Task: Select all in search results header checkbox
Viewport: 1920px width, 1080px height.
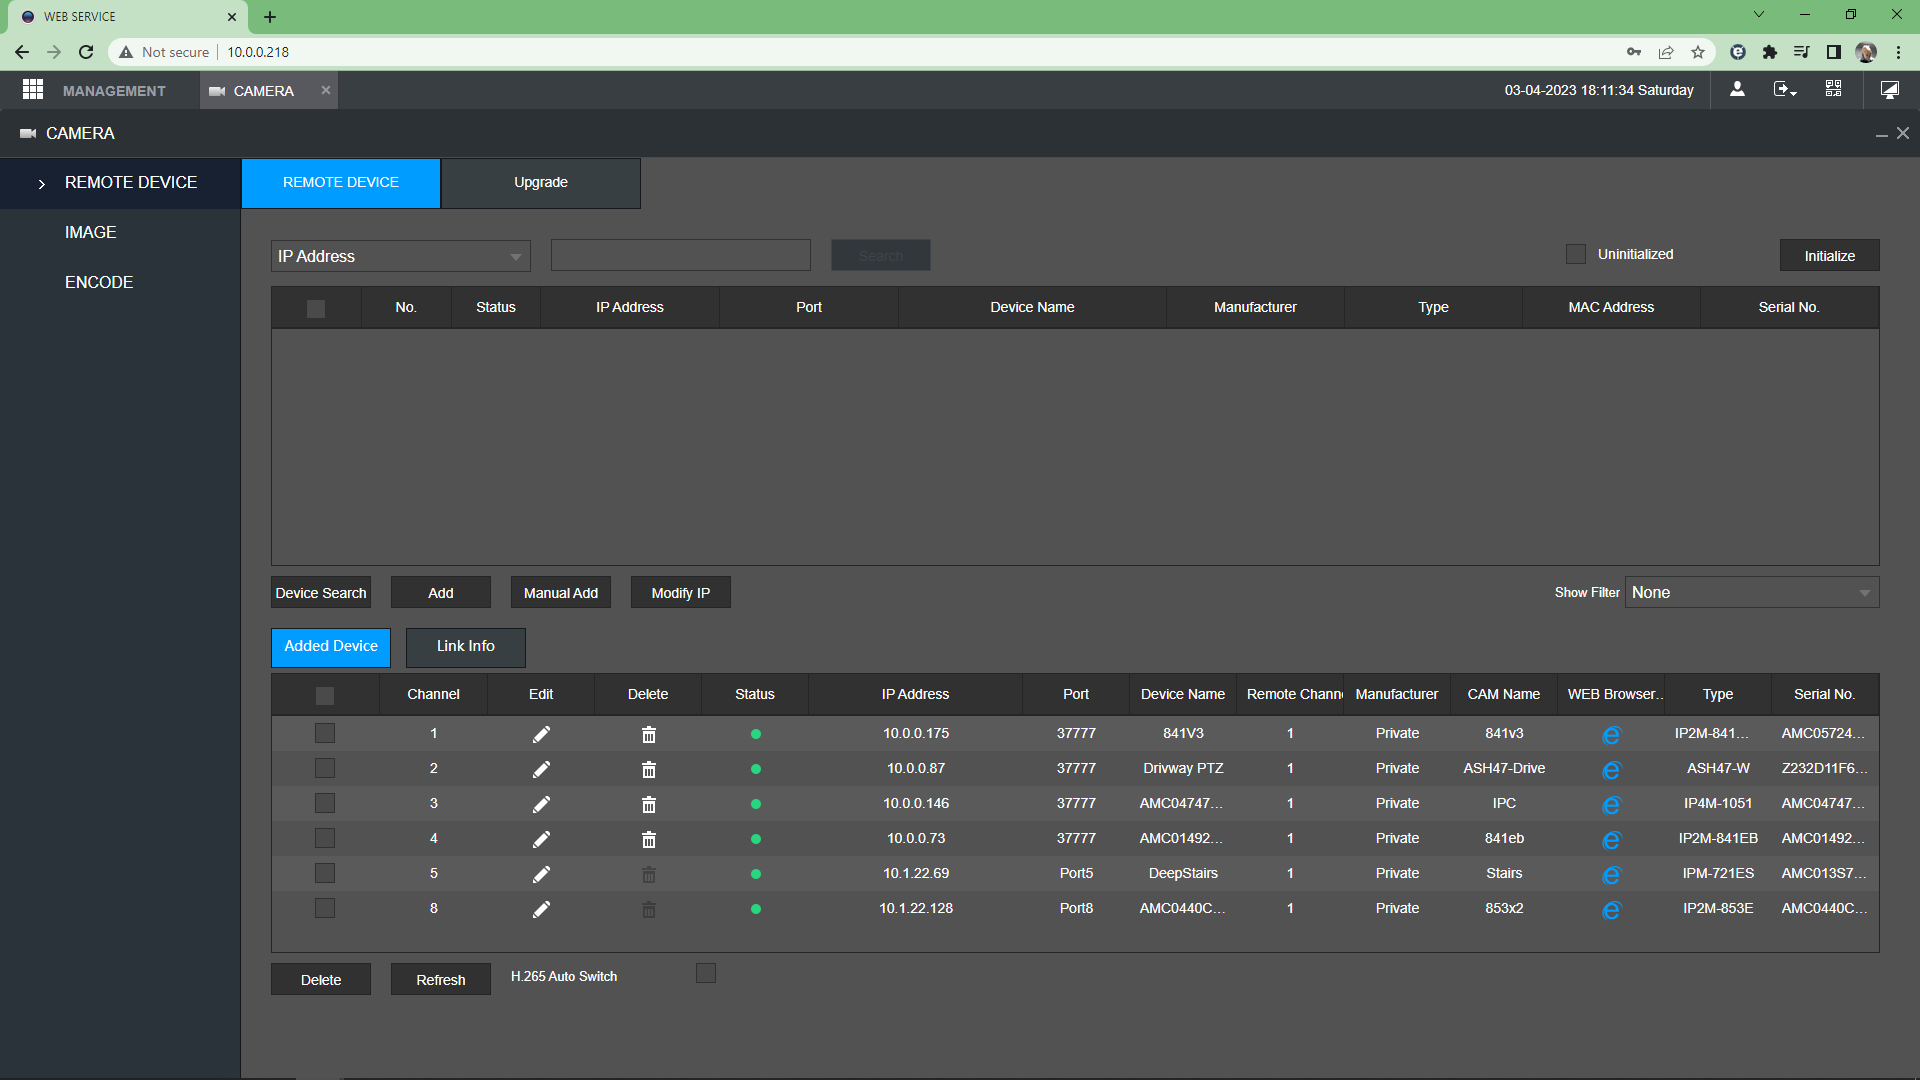Action: pos(316,308)
